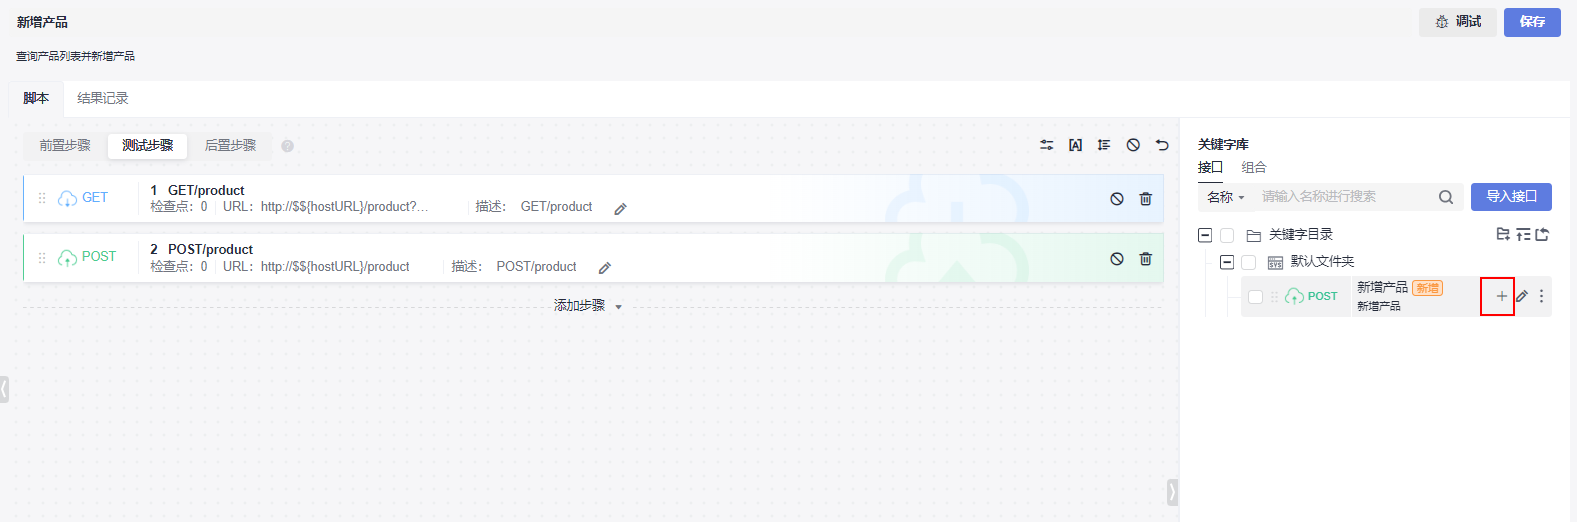Viewport: 1577px width, 522px height.
Task: Click the new folder icon in the keyword directory
Action: (x=1502, y=234)
